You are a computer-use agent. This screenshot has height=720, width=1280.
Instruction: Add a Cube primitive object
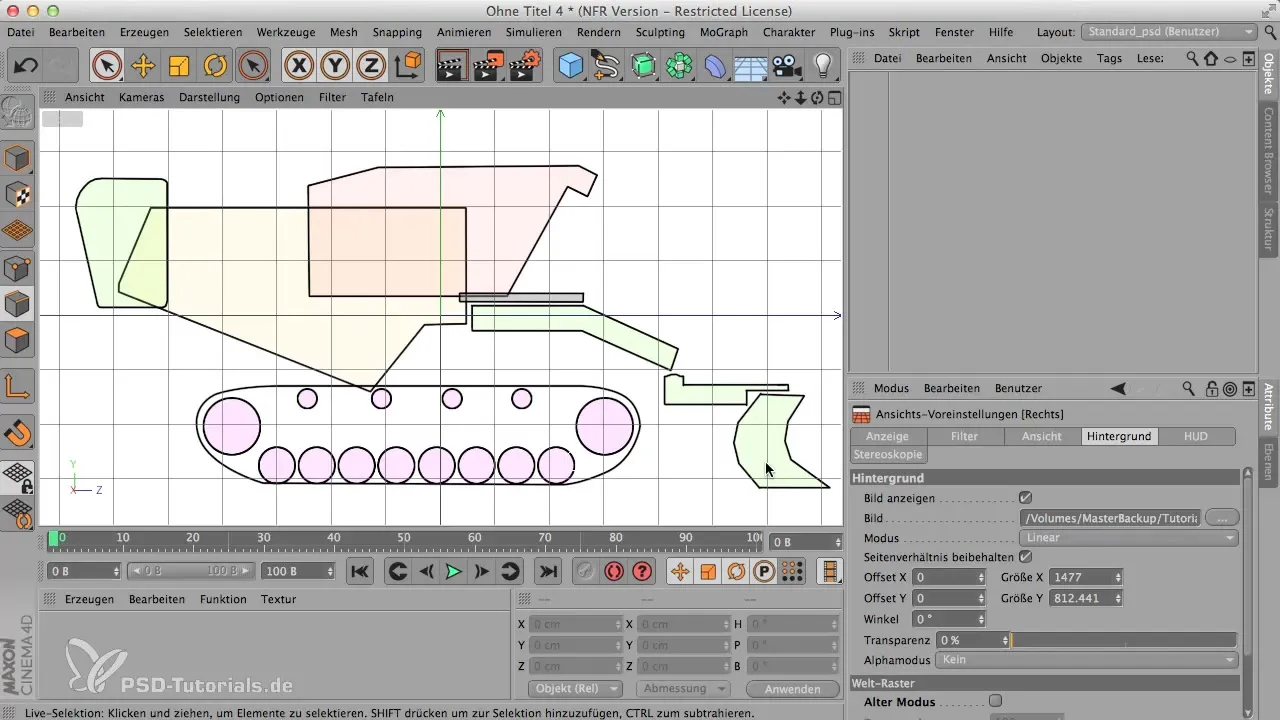click(x=571, y=66)
